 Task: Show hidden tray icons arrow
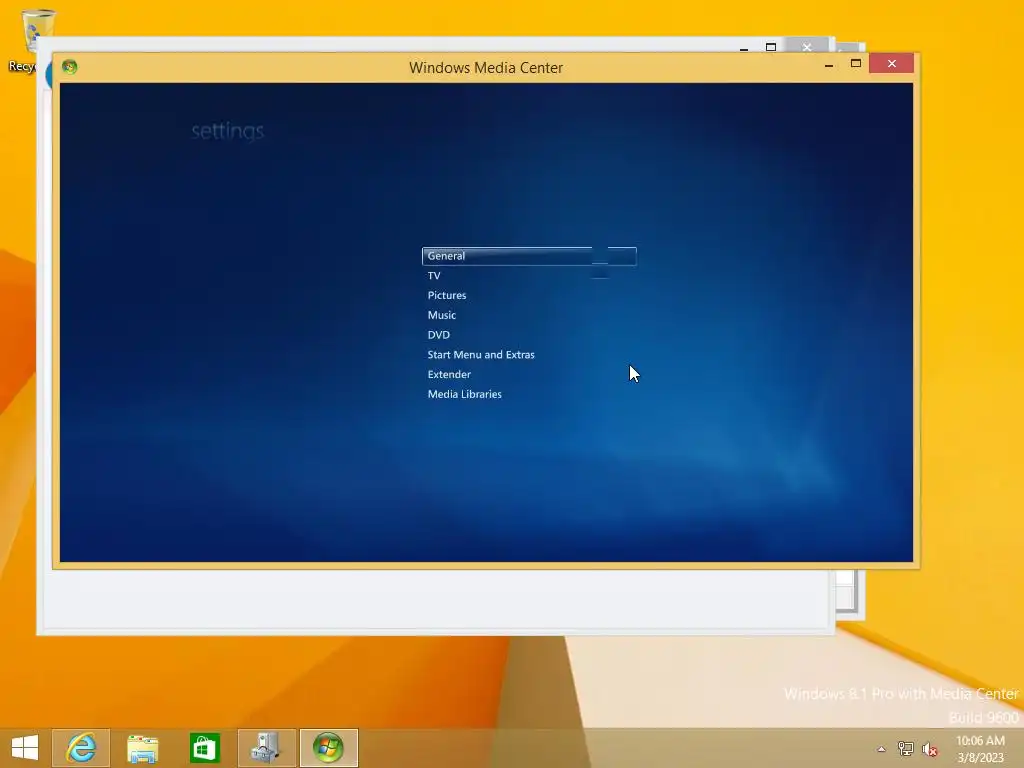[x=882, y=749]
